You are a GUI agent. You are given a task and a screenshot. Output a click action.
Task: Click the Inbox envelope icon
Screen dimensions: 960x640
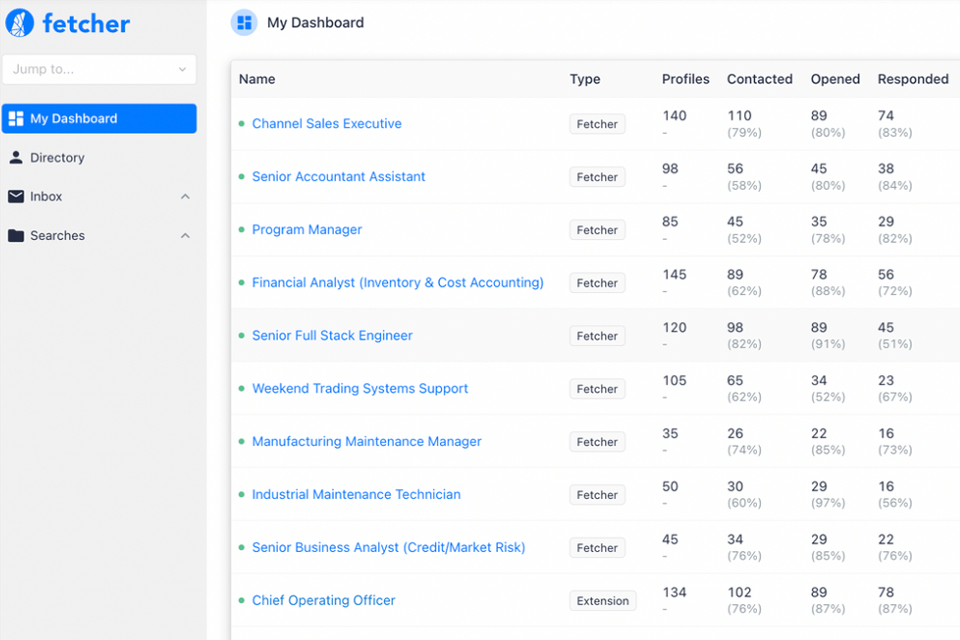(x=16, y=197)
